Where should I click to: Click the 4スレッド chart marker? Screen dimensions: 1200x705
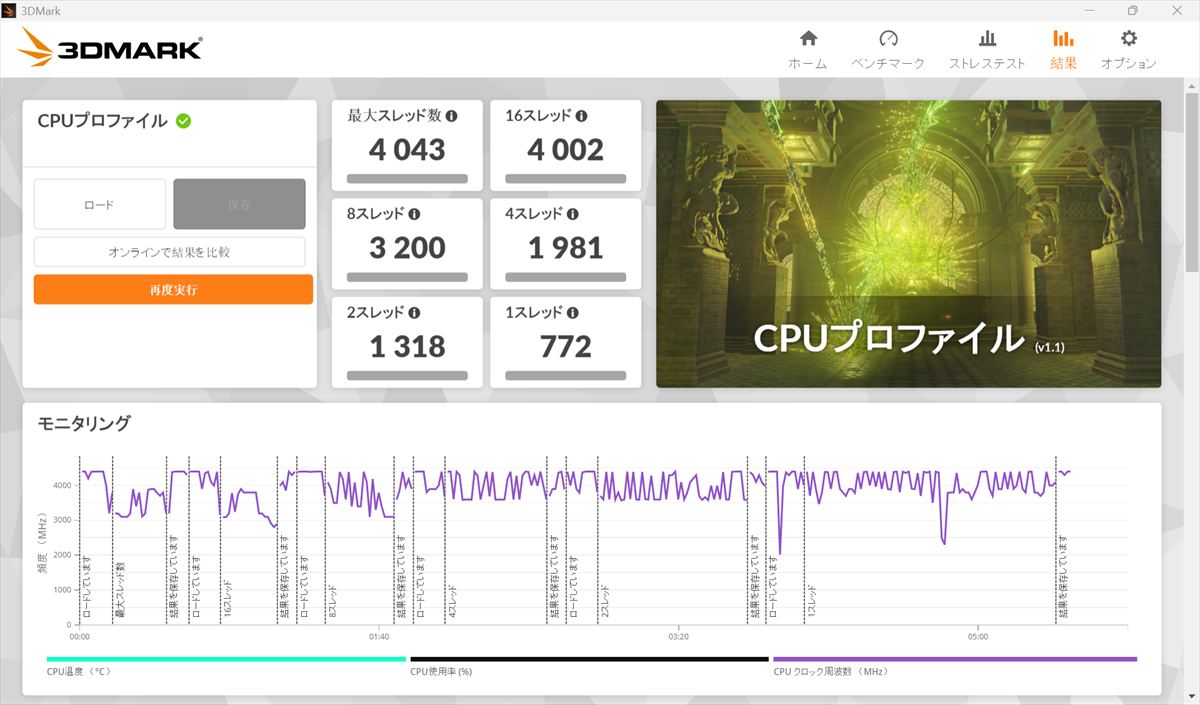[x=452, y=601]
